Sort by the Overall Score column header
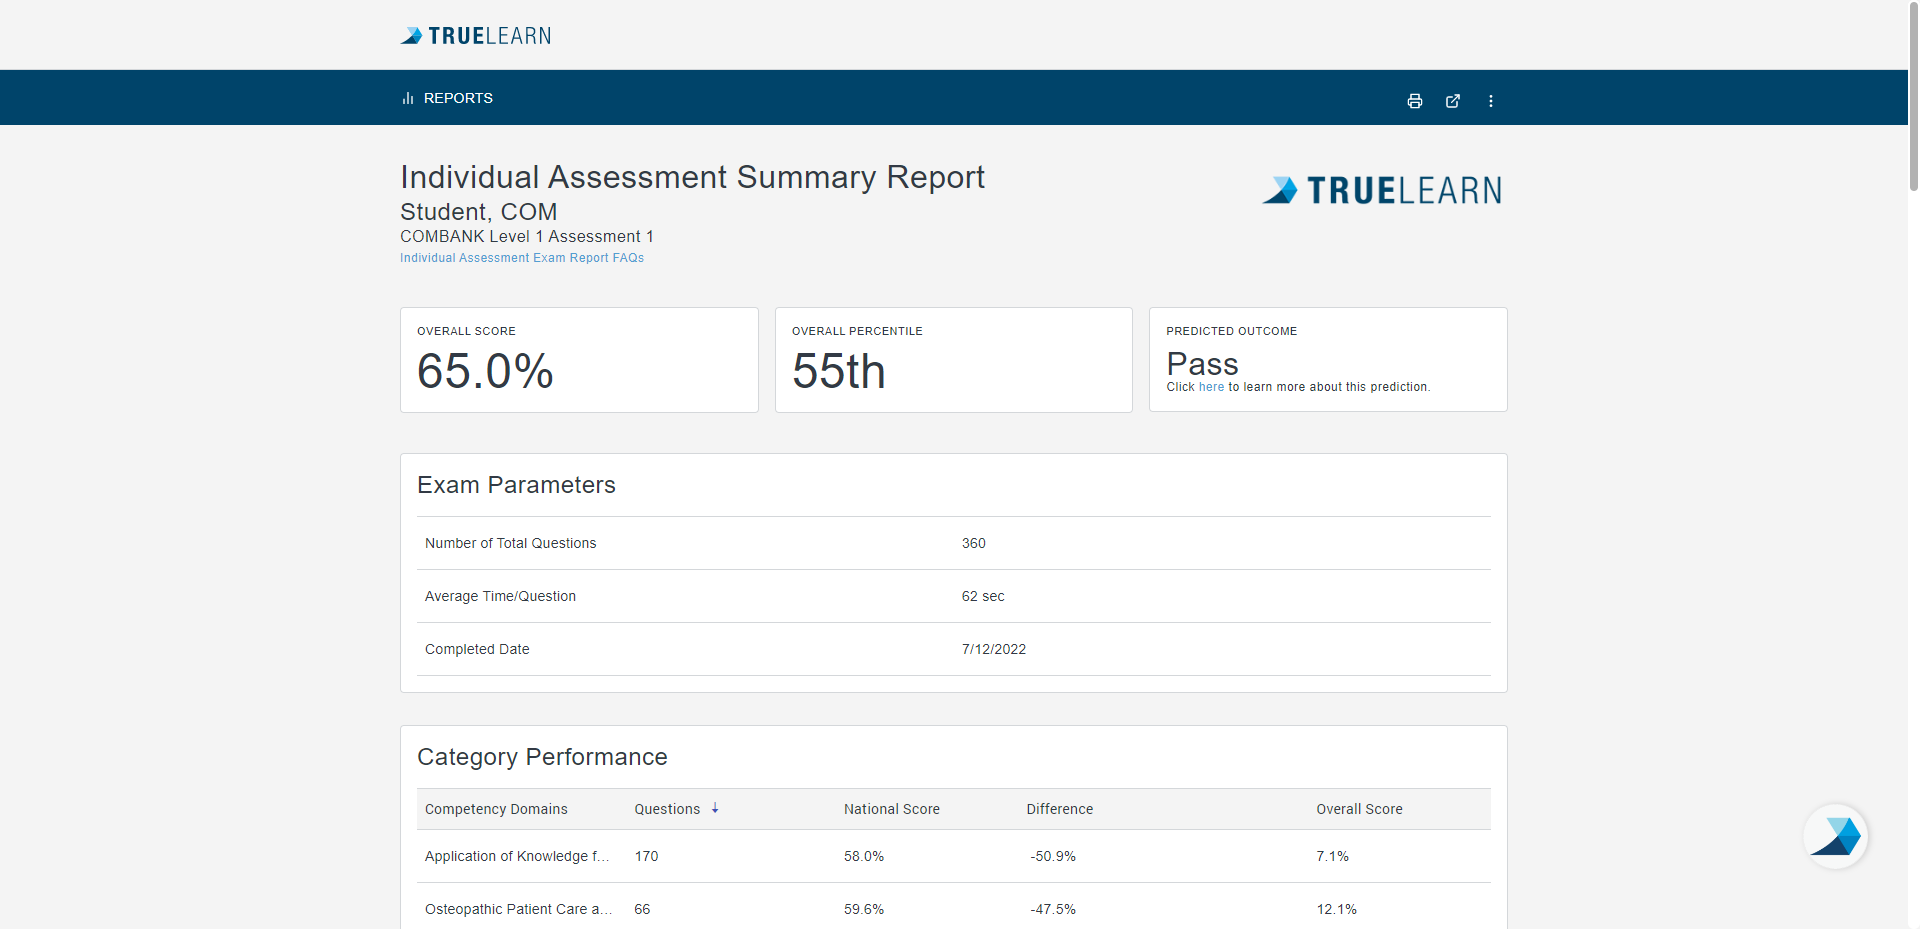1920x929 pixels. tap(1359, 809)
